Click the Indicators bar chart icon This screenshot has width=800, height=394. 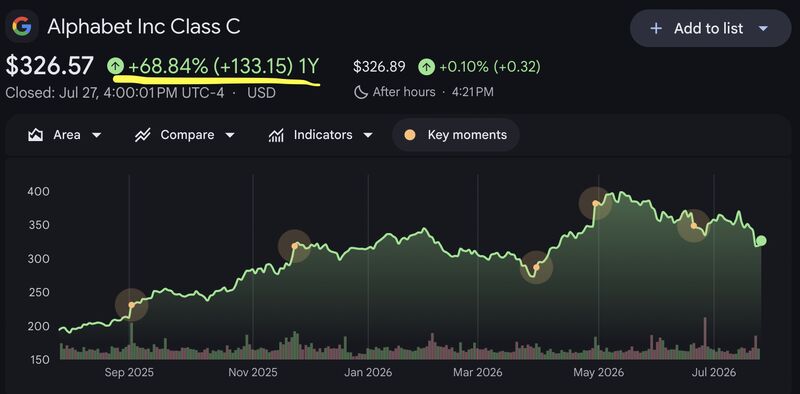point(276,135)
